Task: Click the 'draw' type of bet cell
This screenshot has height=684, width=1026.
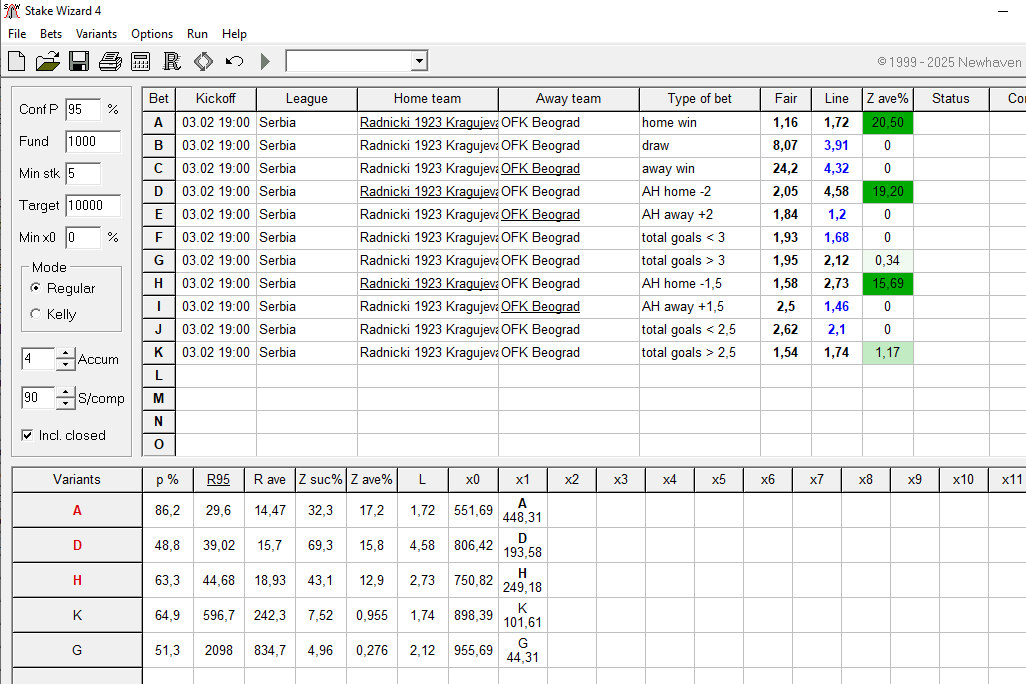Action: pos(699,145)
